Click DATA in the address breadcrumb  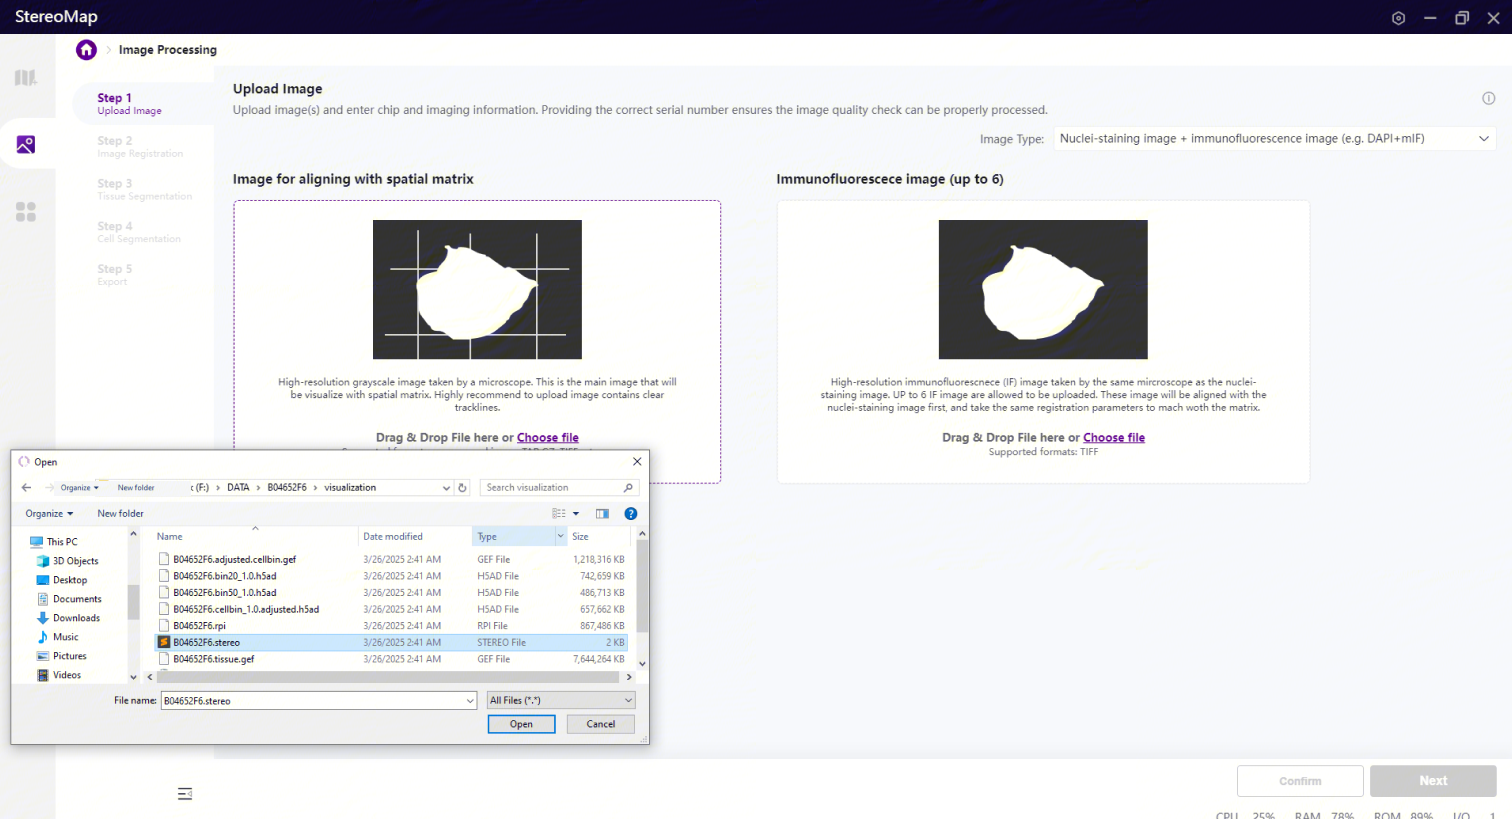(238, 488)
